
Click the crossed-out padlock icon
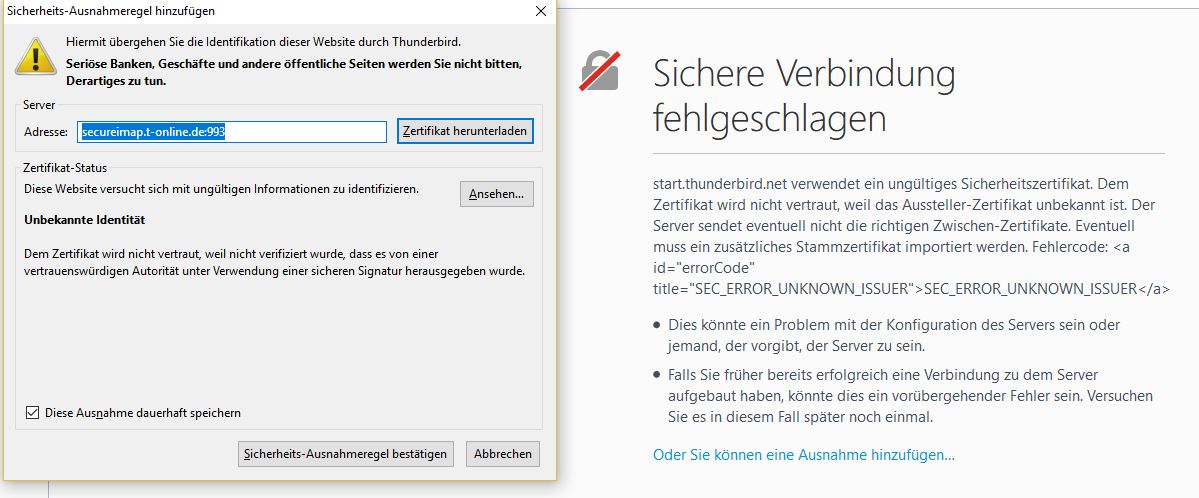[600, 71]
